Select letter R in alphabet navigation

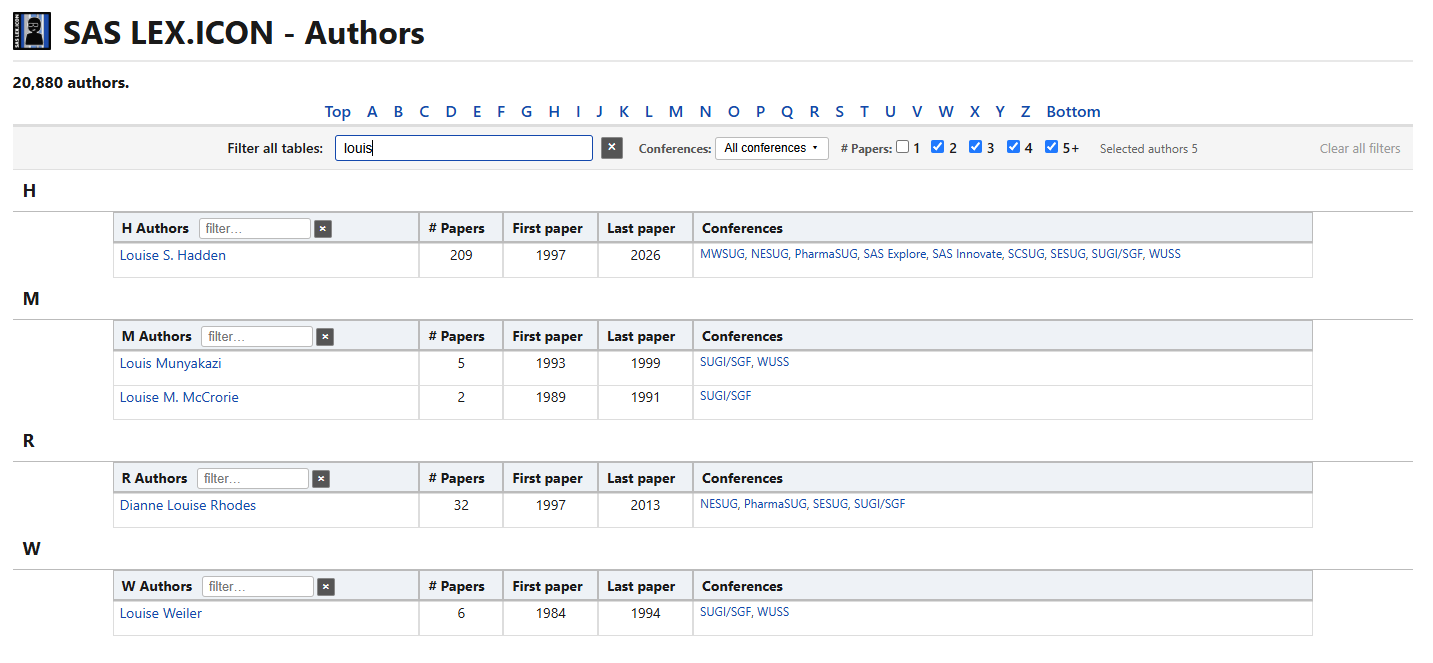814,112
